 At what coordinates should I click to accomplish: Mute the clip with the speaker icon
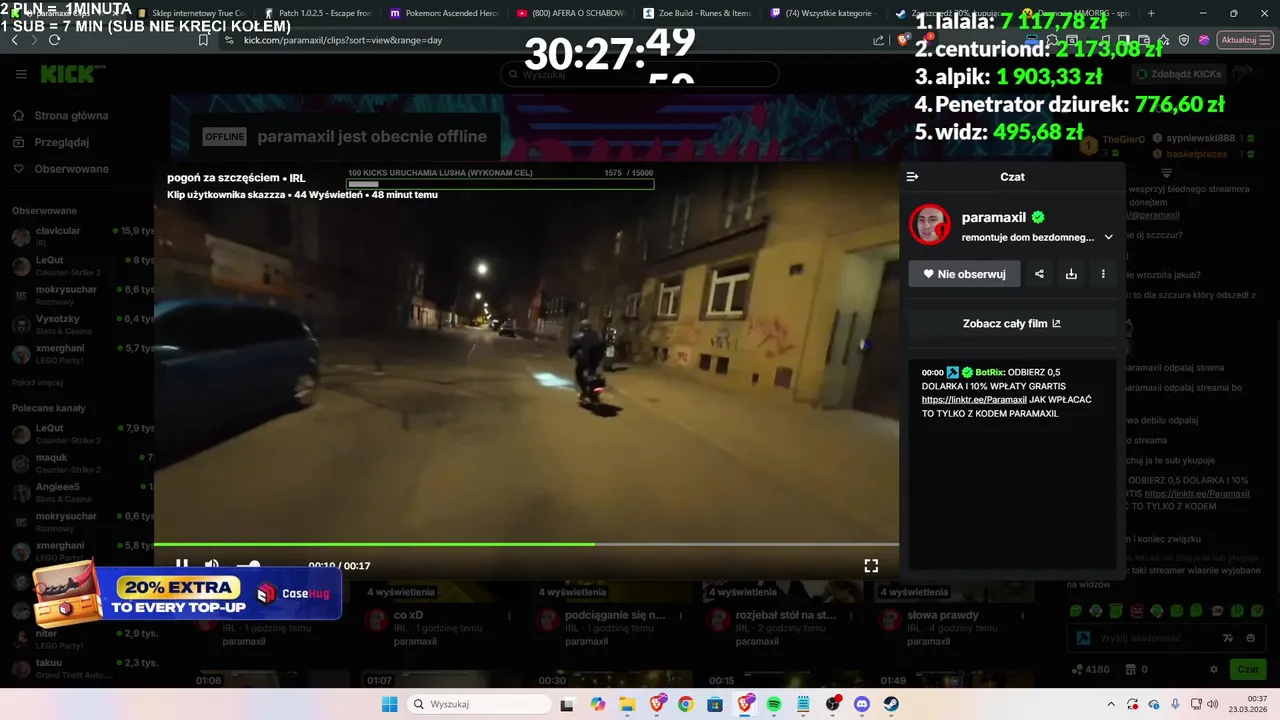211,565
